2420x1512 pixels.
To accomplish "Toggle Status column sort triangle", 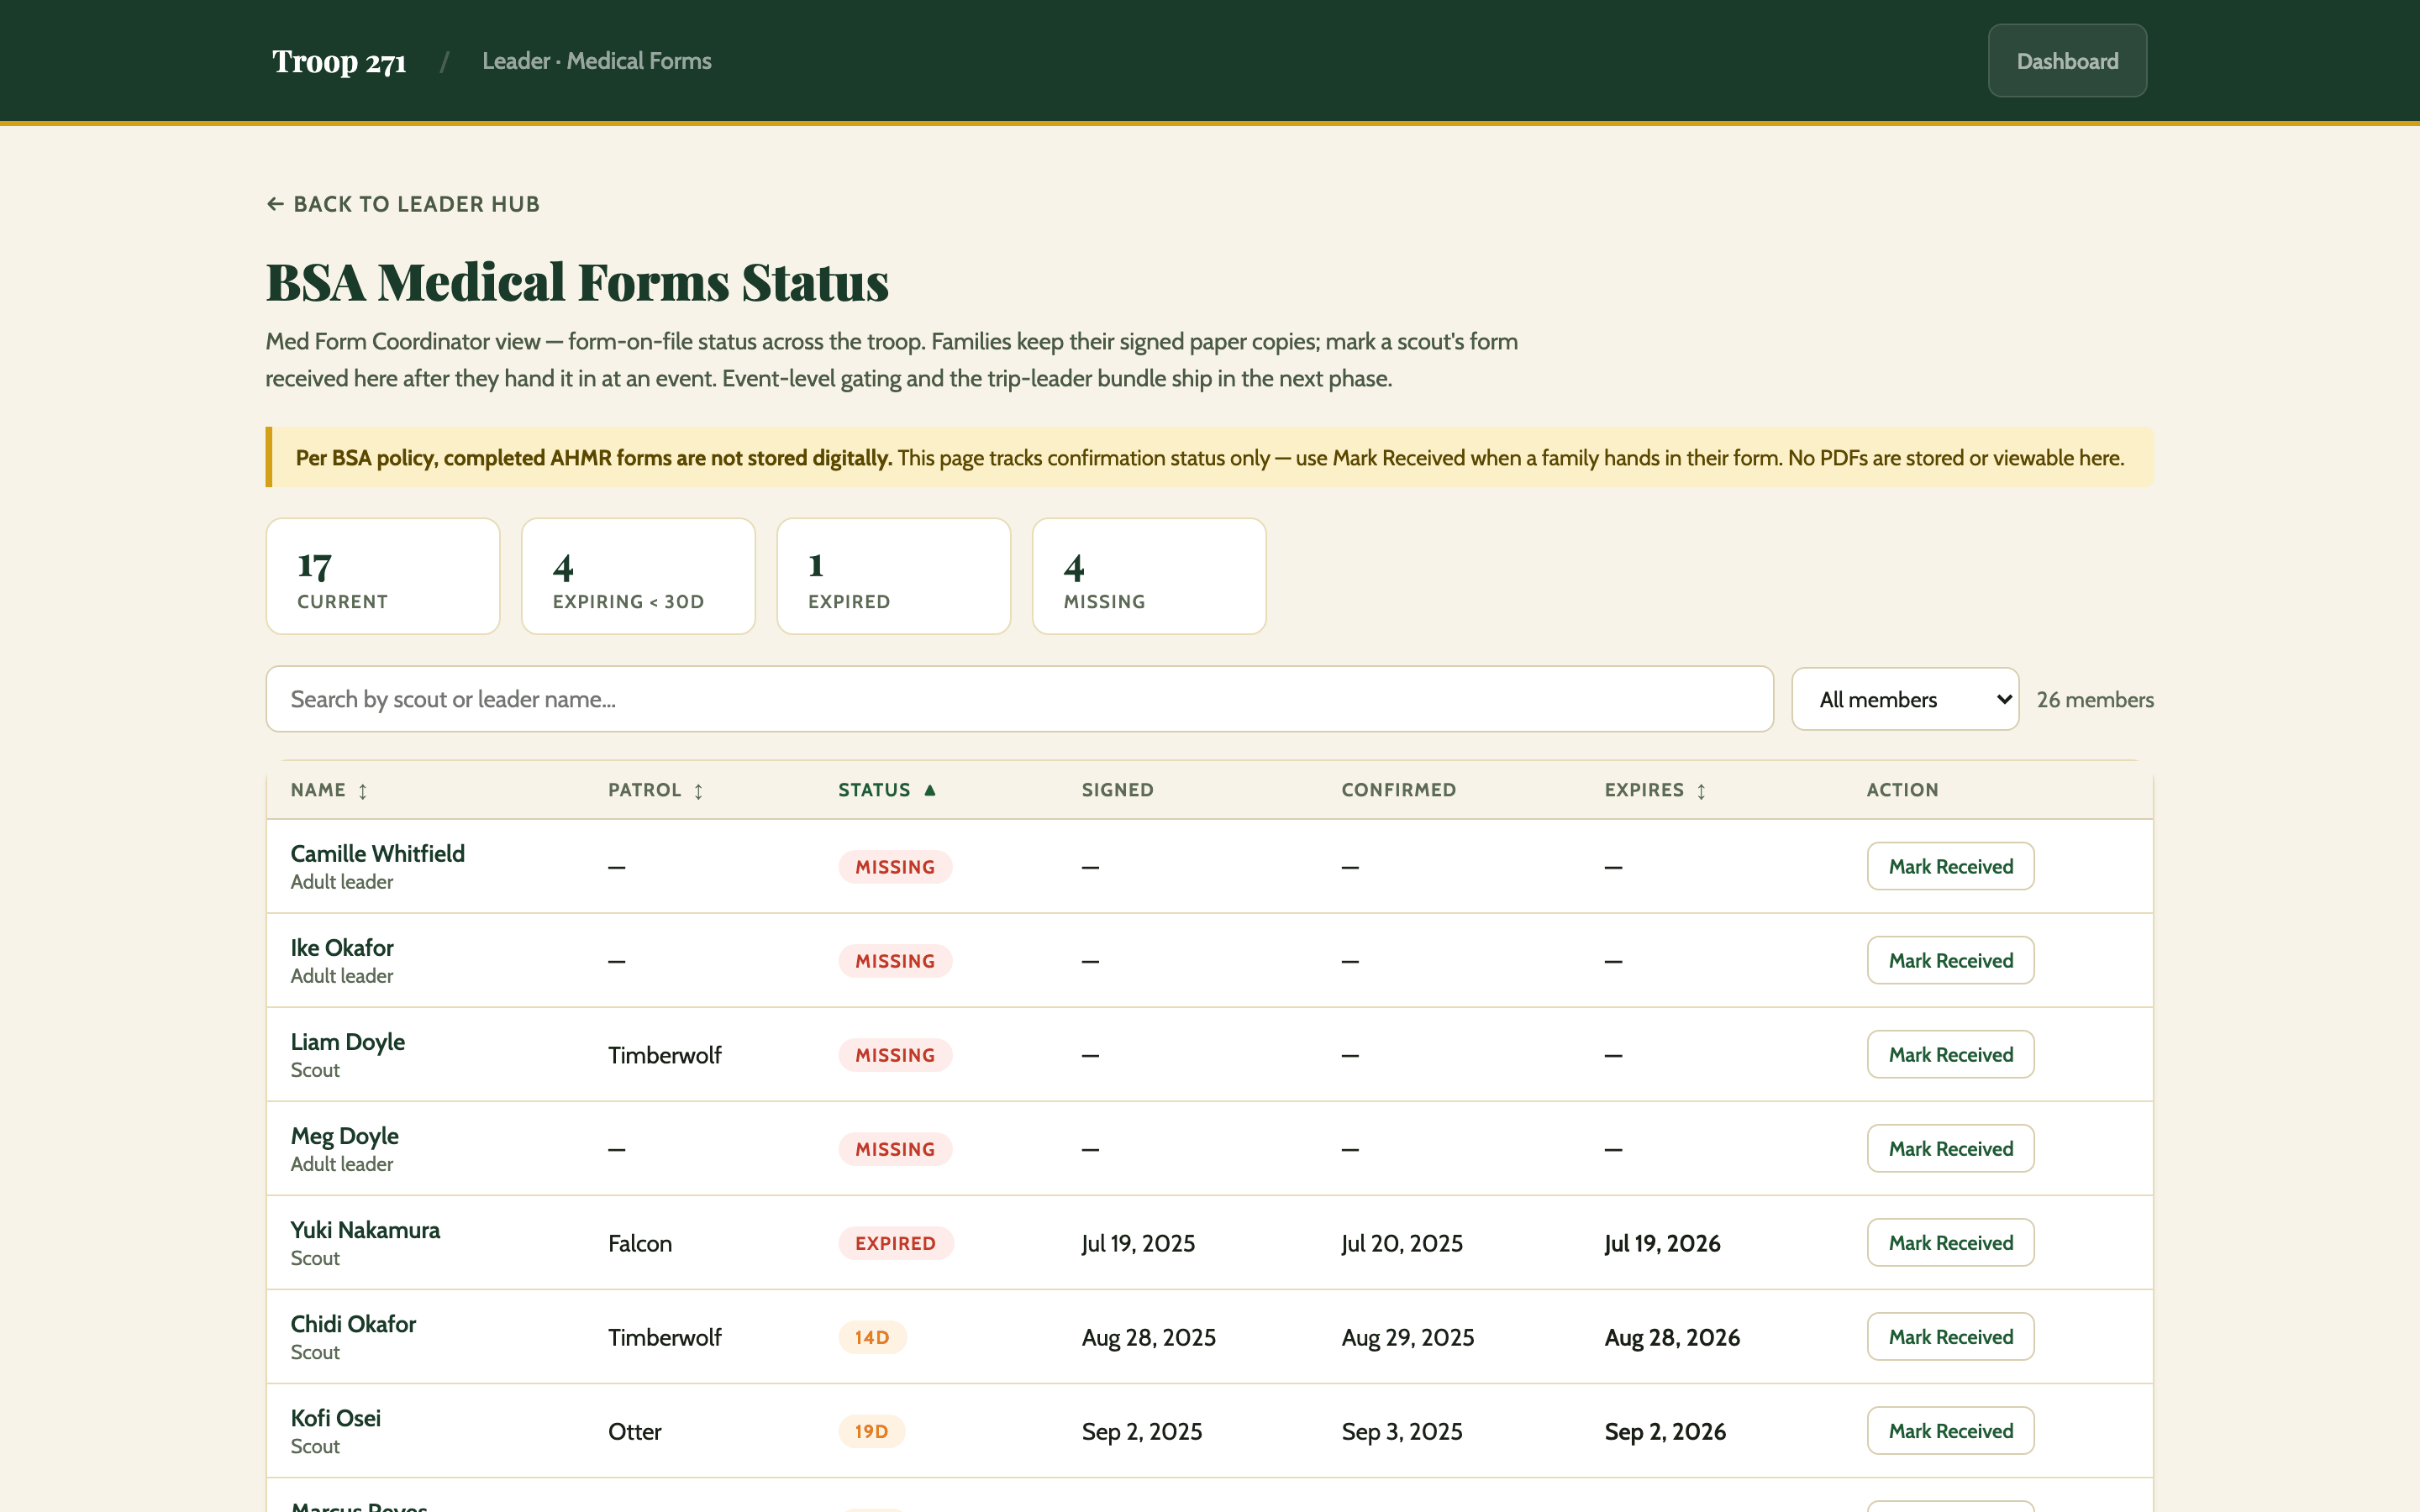I will click(x=930, y=790).
